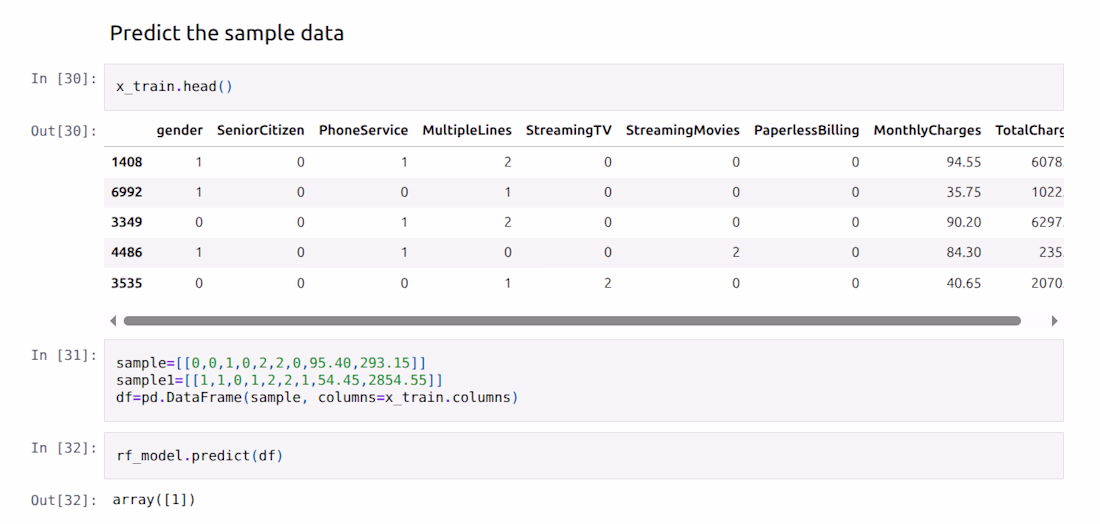This screenshot has height=524, width=1100.
Task: Click the MultipleLines column header
Action: tap(466, 130)
